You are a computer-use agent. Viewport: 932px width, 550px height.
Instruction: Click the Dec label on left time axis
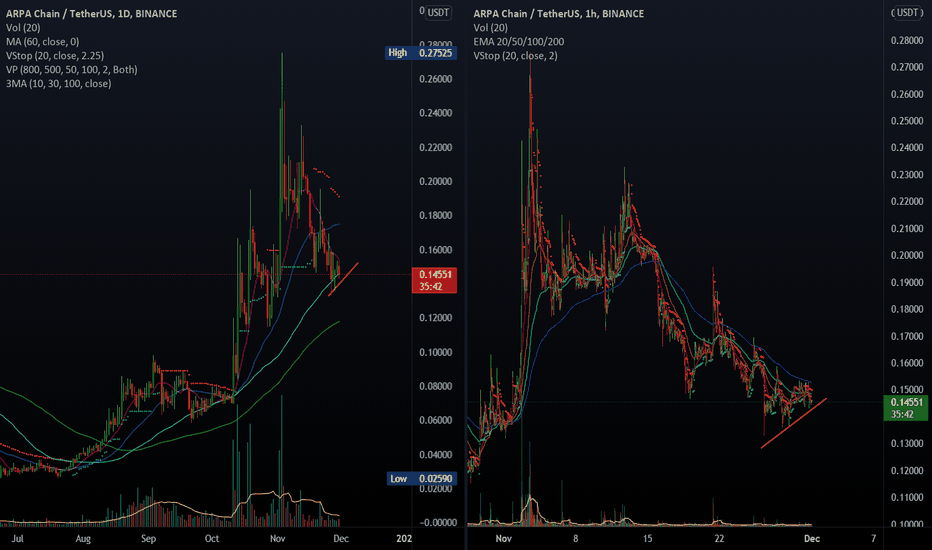coord(341,539)
